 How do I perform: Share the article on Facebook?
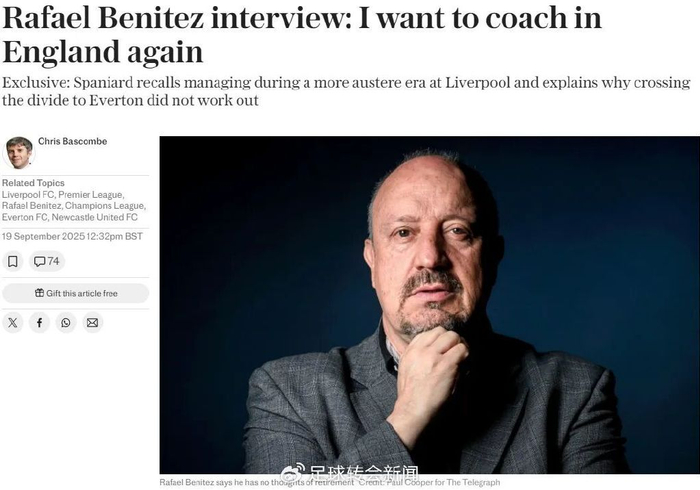pos(39,322)
